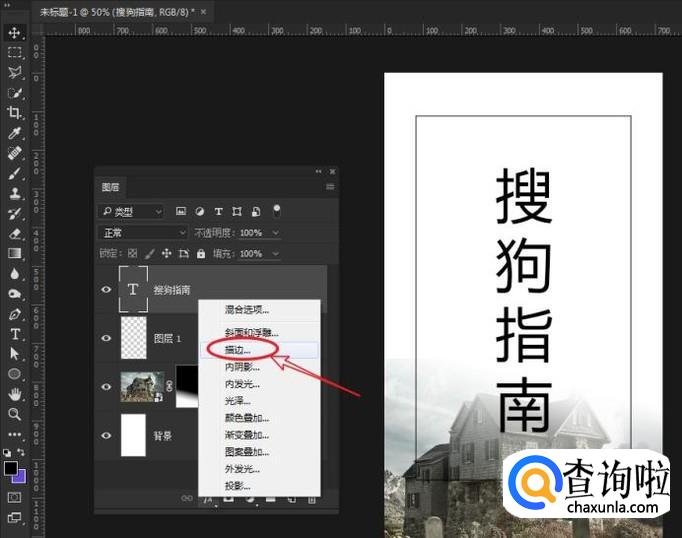Select the Move tool
Image resolution: width=682 pixels, height=538 pixels.
[x=15, y=33]
